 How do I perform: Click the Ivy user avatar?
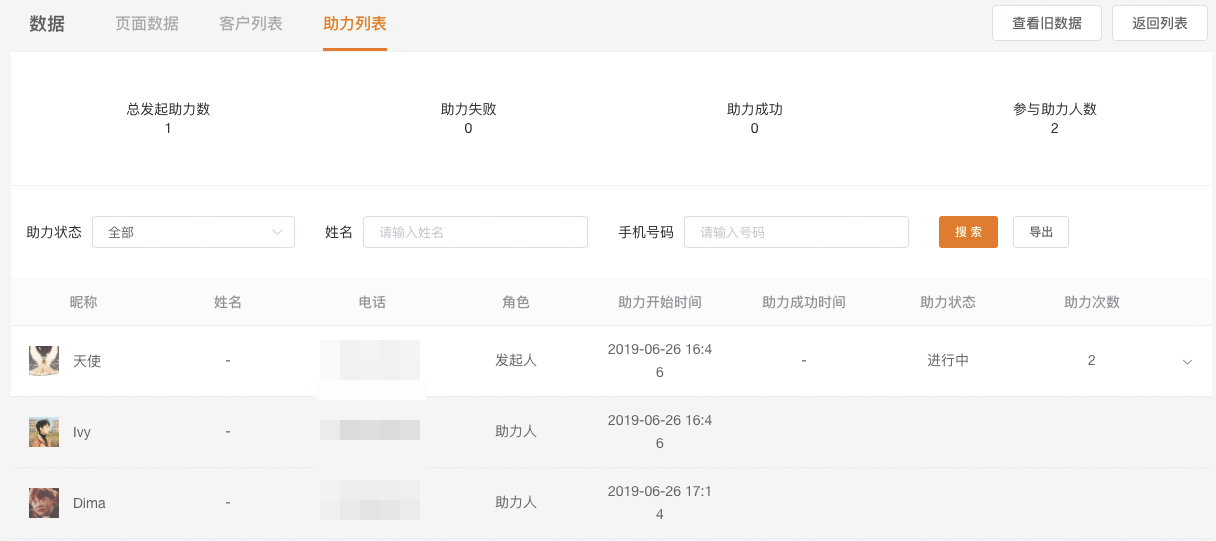point(44,432)
